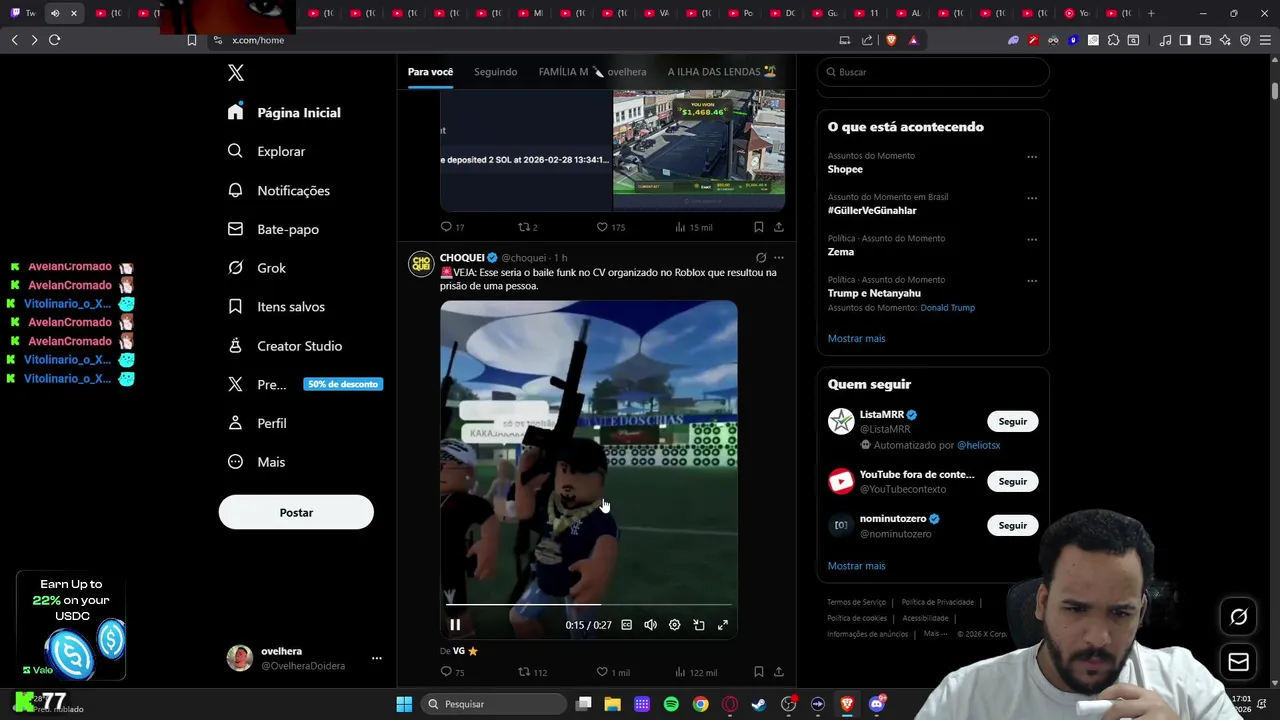Viewport: 1280px width, 720px height.
Task: Repost the CHOQUEI post (112)
Action: [x=531, y=672]
